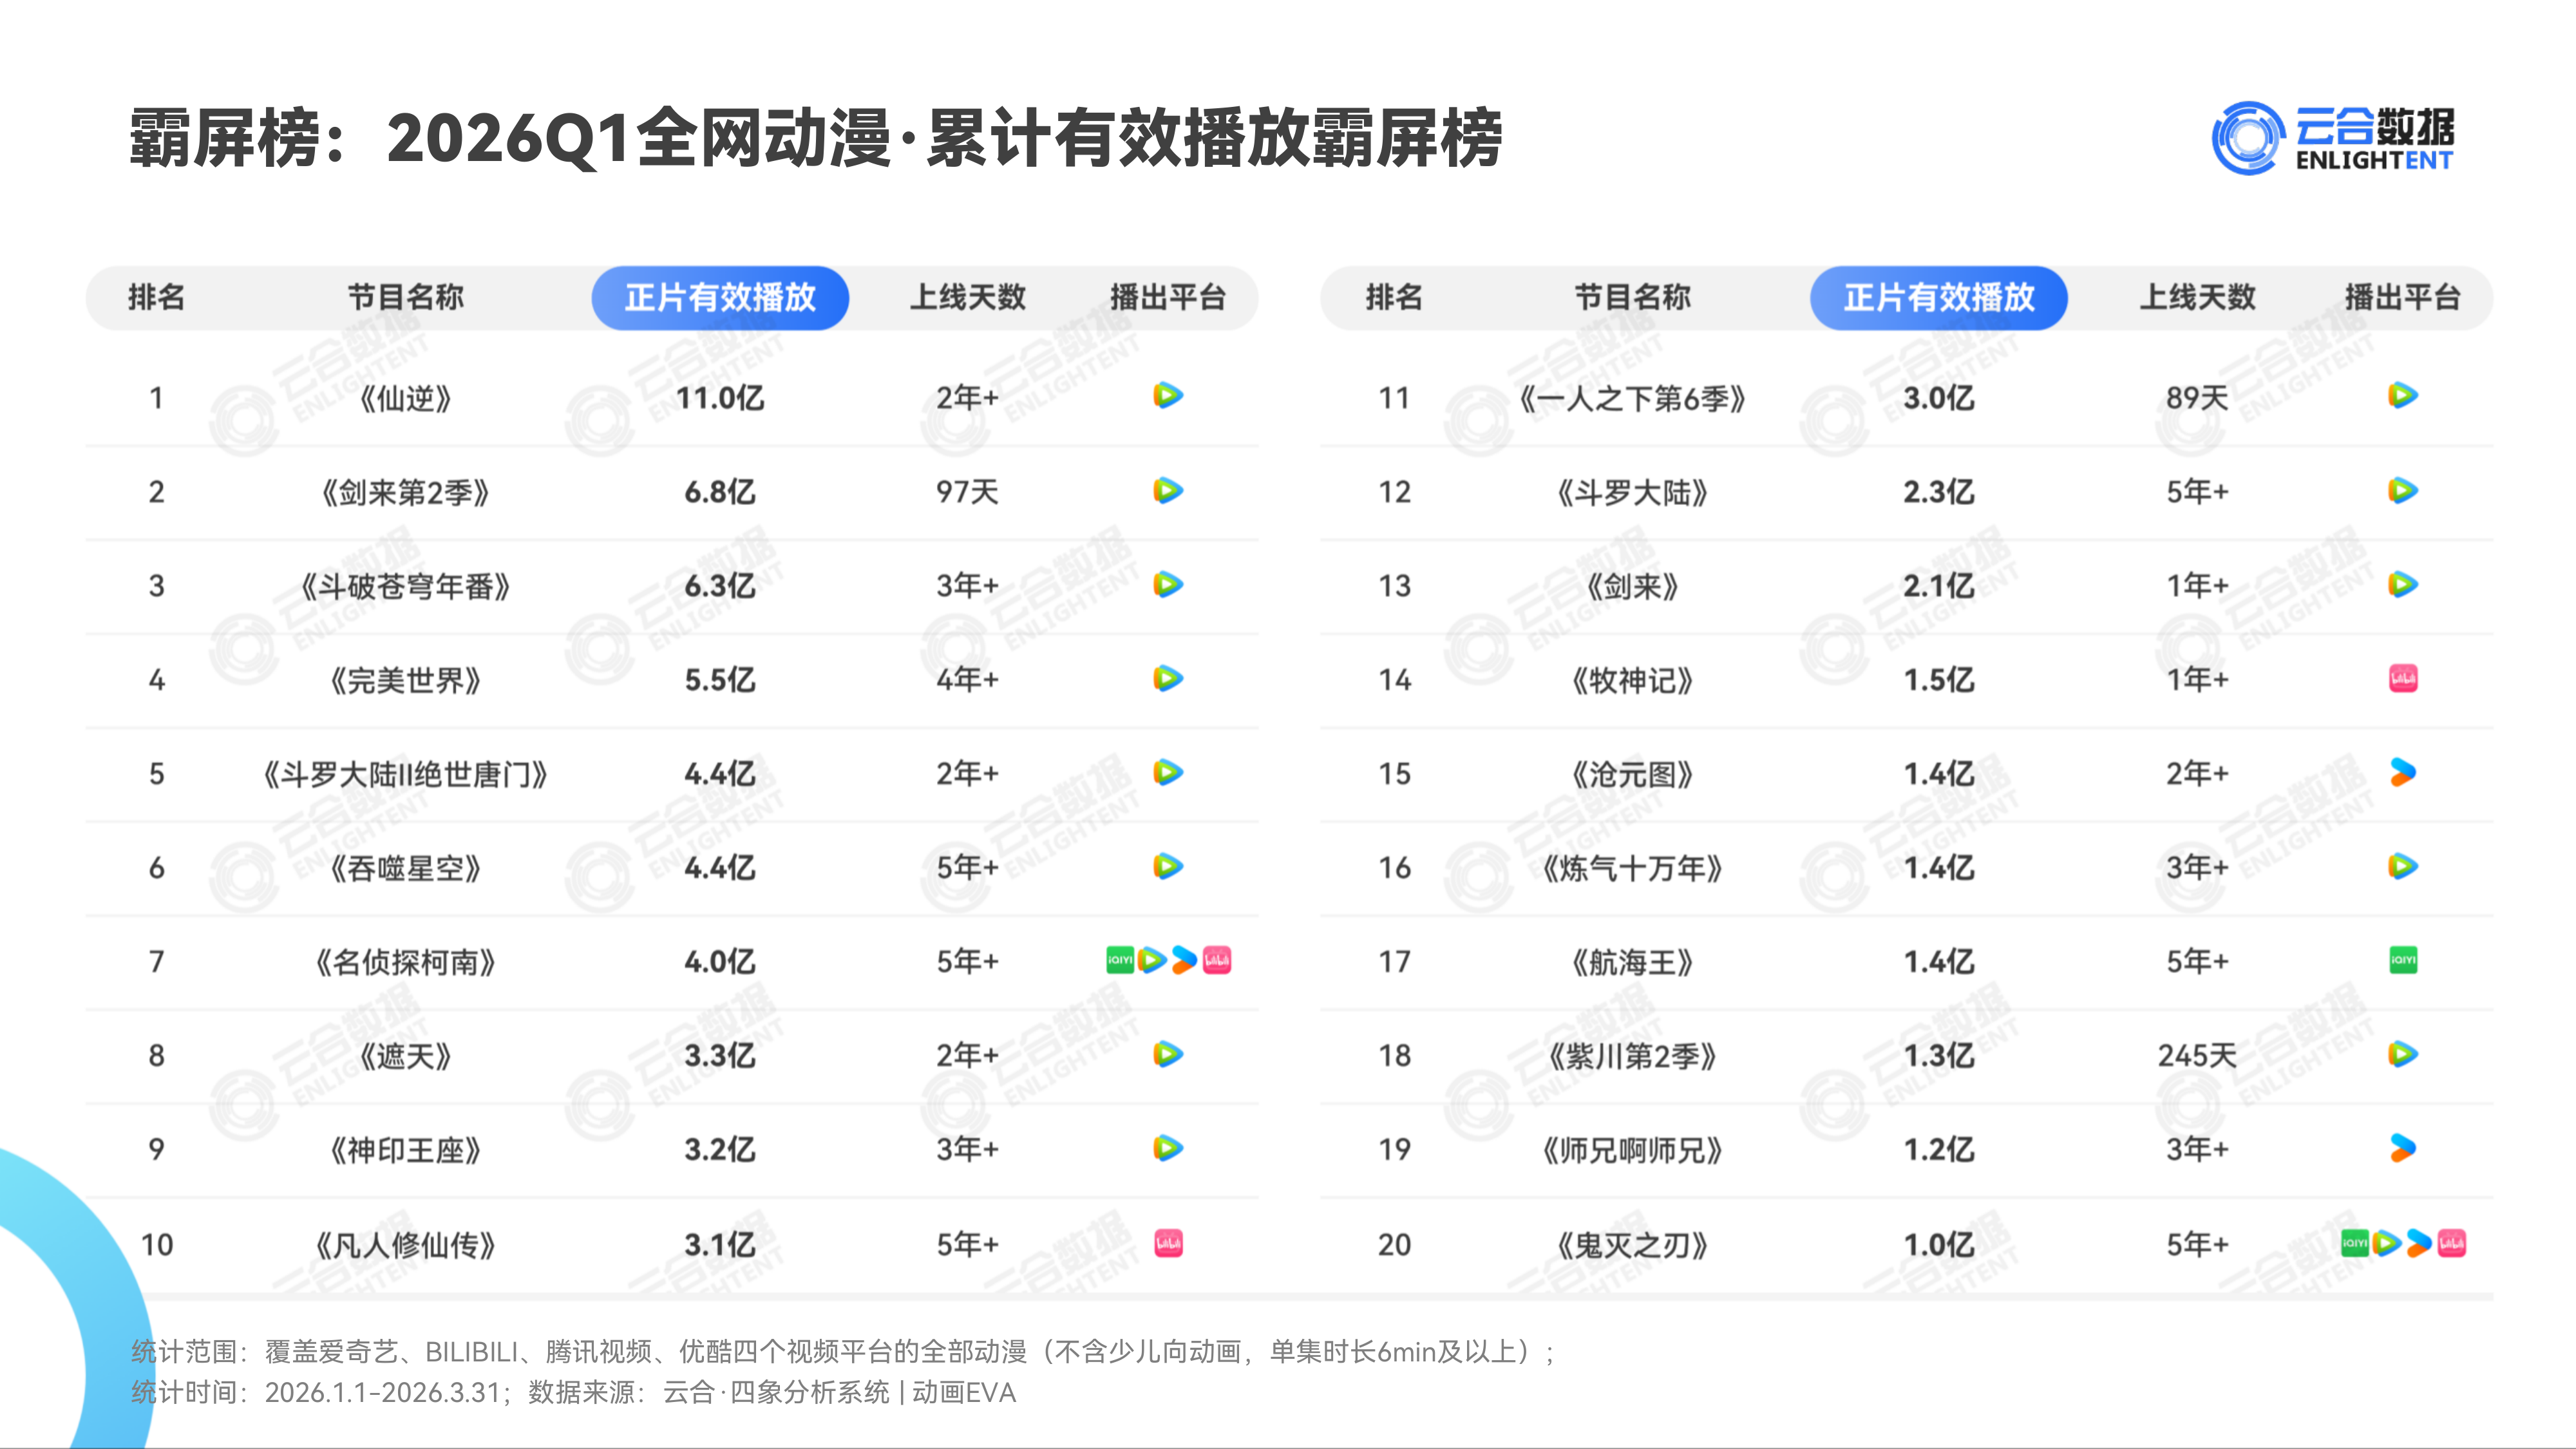
Task: Click Youku icon in 沧元图 row
Action: (2403, 772)
